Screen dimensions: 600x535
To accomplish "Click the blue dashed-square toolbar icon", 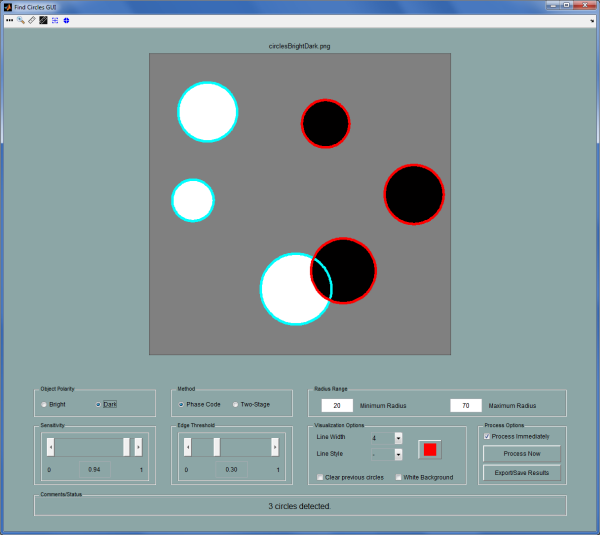I will click(x=55, y=20).
